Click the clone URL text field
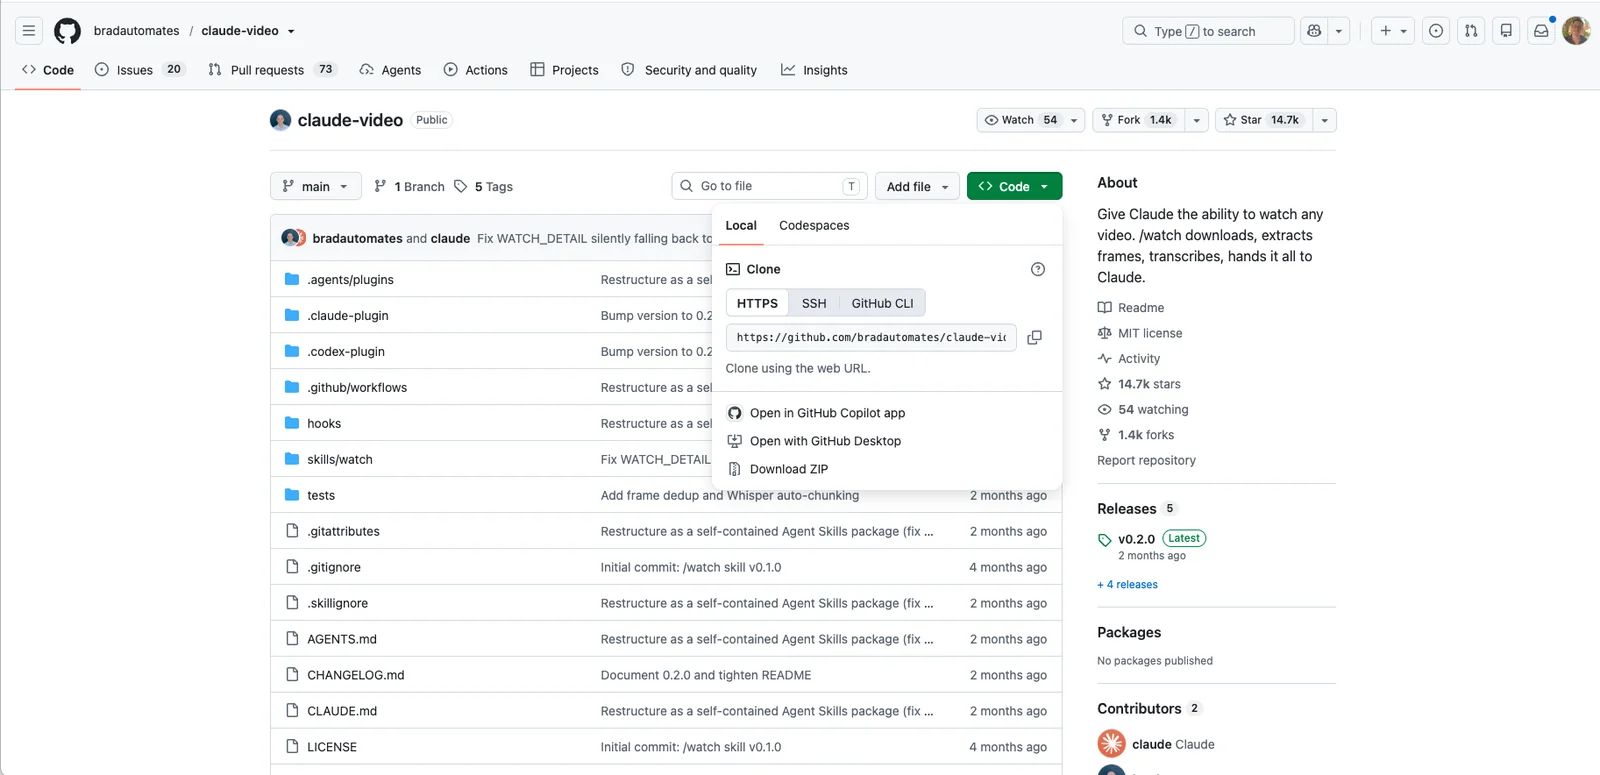 (871, 337)
